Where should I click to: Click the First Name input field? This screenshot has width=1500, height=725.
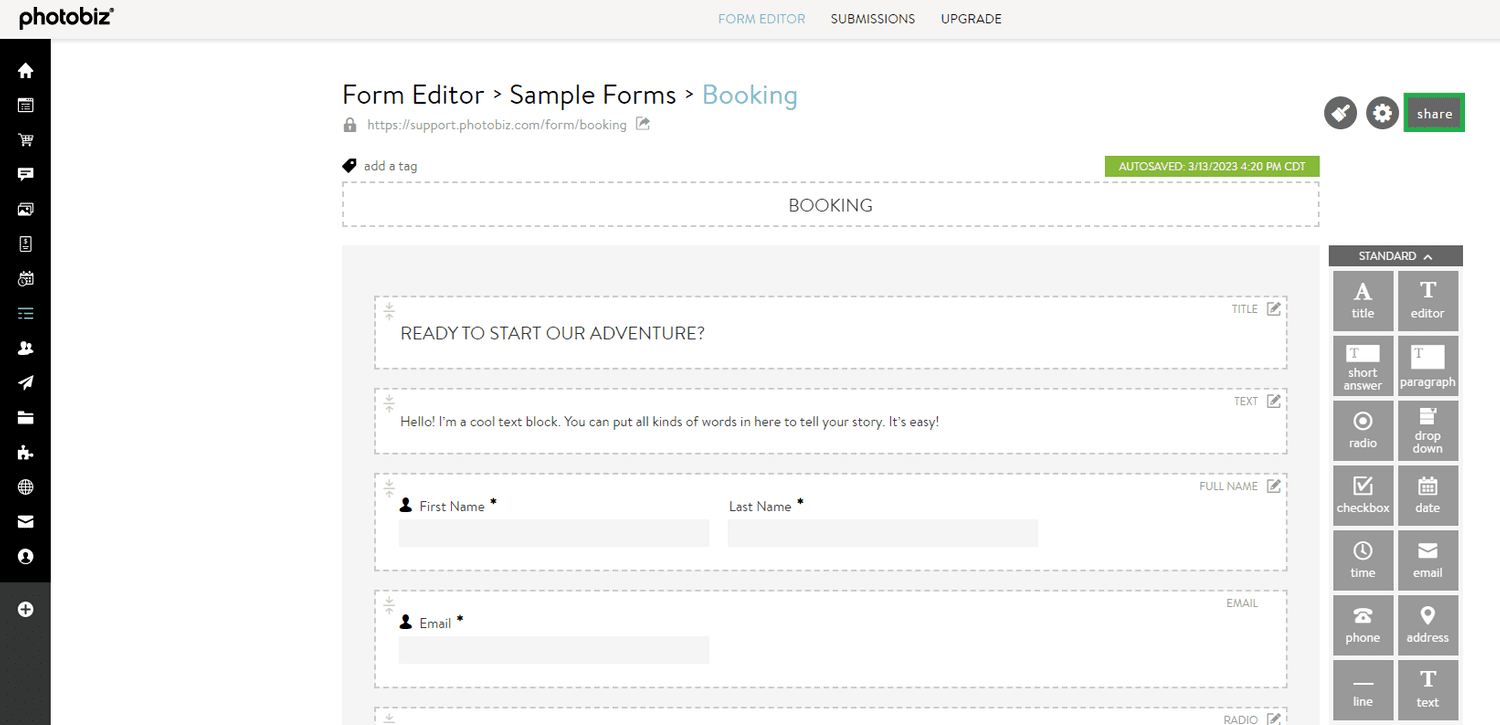click(x=554, y=533)
